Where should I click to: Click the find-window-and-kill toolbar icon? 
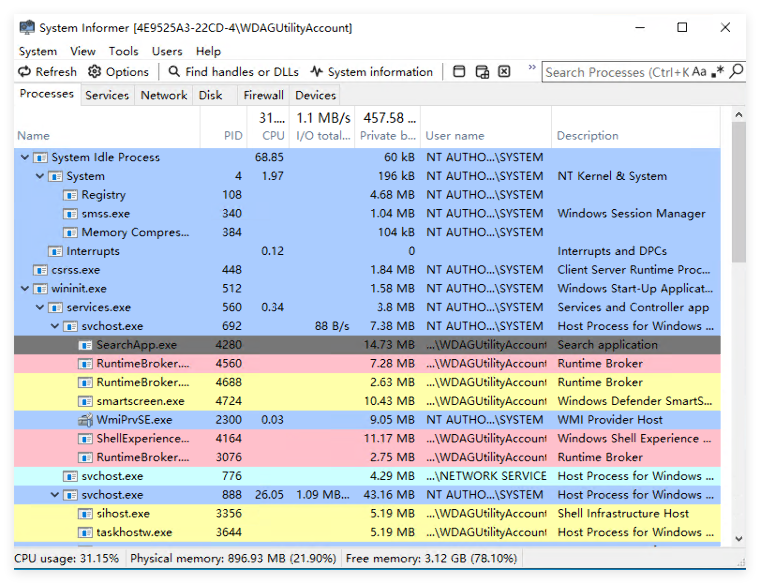click(504, 72)
